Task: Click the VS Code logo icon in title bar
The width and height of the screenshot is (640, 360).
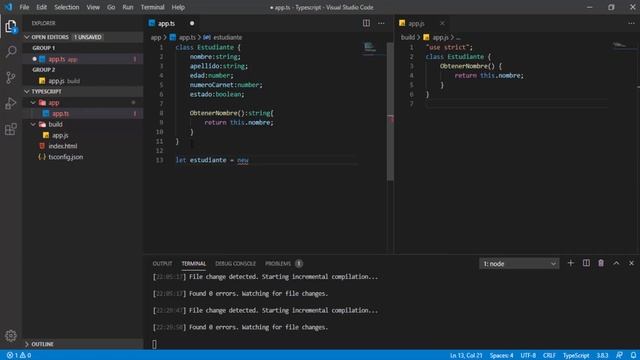Action: point(9,7)
